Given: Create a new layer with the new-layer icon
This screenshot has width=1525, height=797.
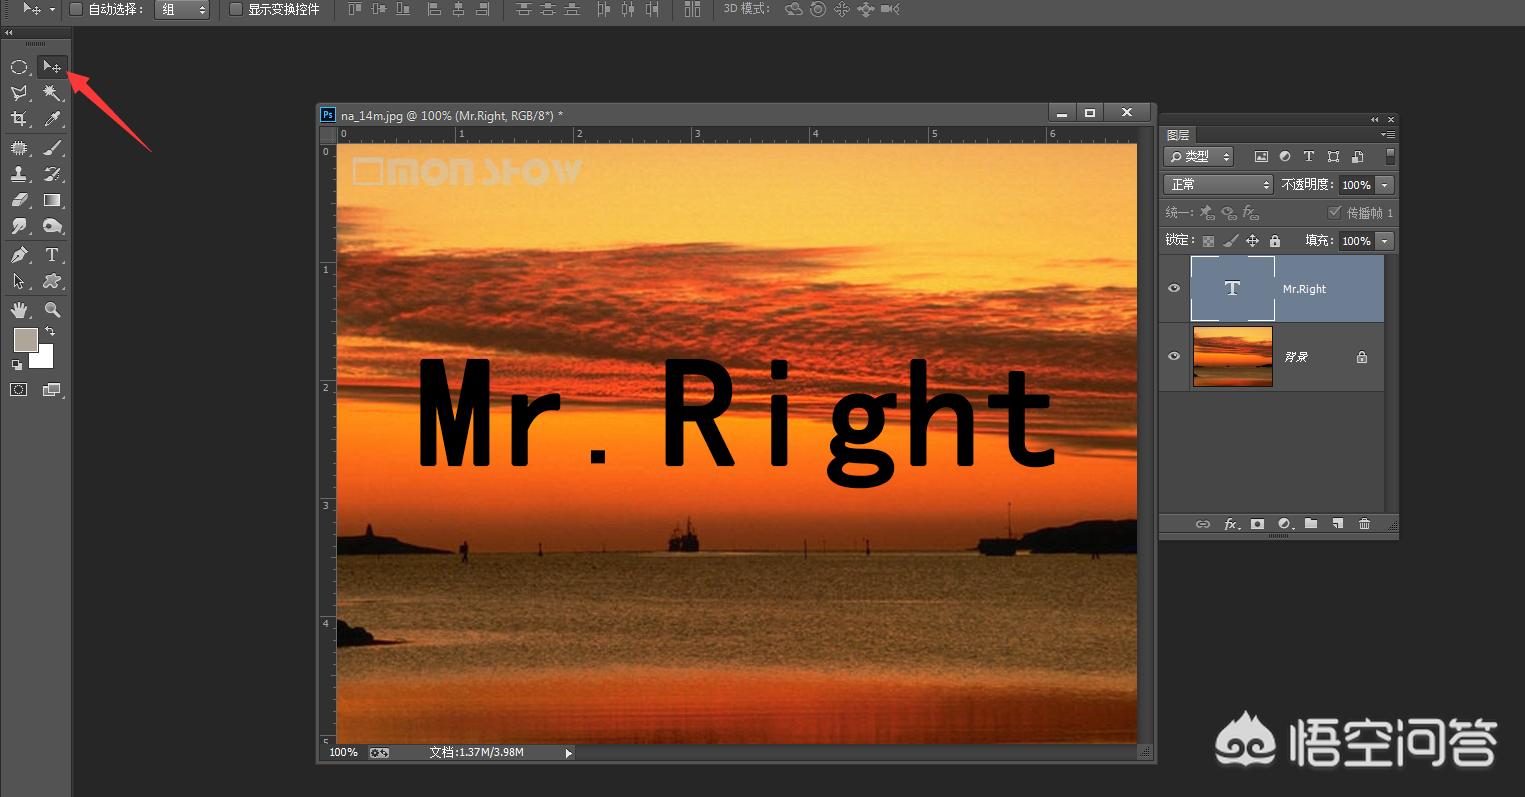Looking at the screenshot, I should [x=1337, y=524].
